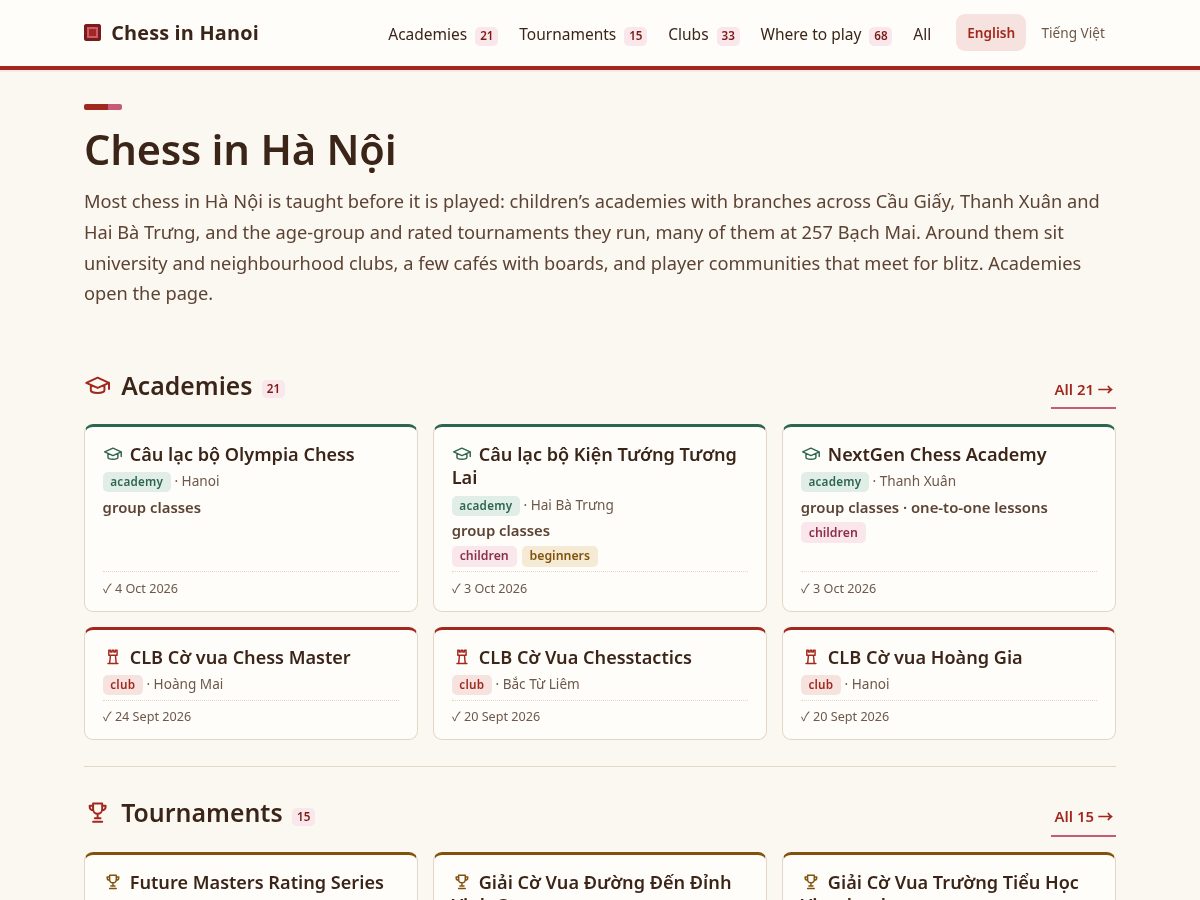Open the All 21 academies link

(1083, 390)
